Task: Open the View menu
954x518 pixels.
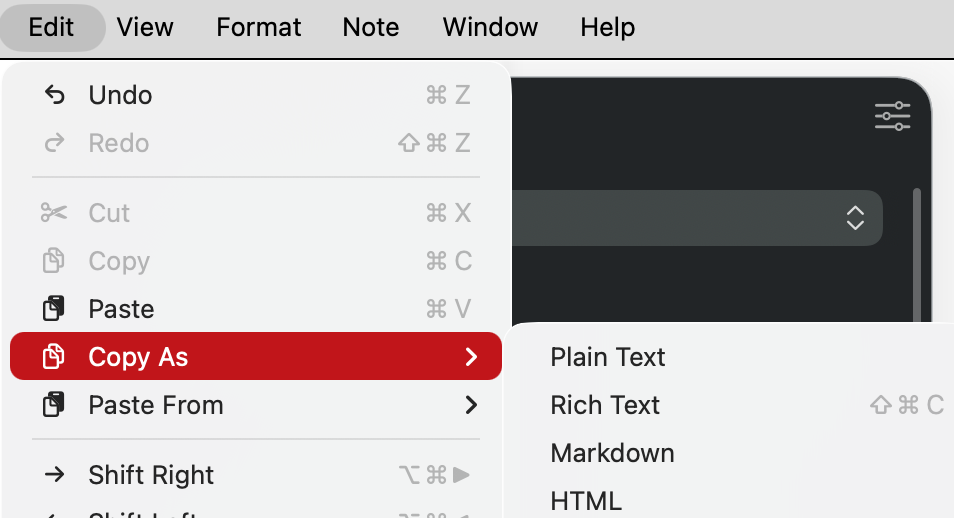Action: pos(145,27)
